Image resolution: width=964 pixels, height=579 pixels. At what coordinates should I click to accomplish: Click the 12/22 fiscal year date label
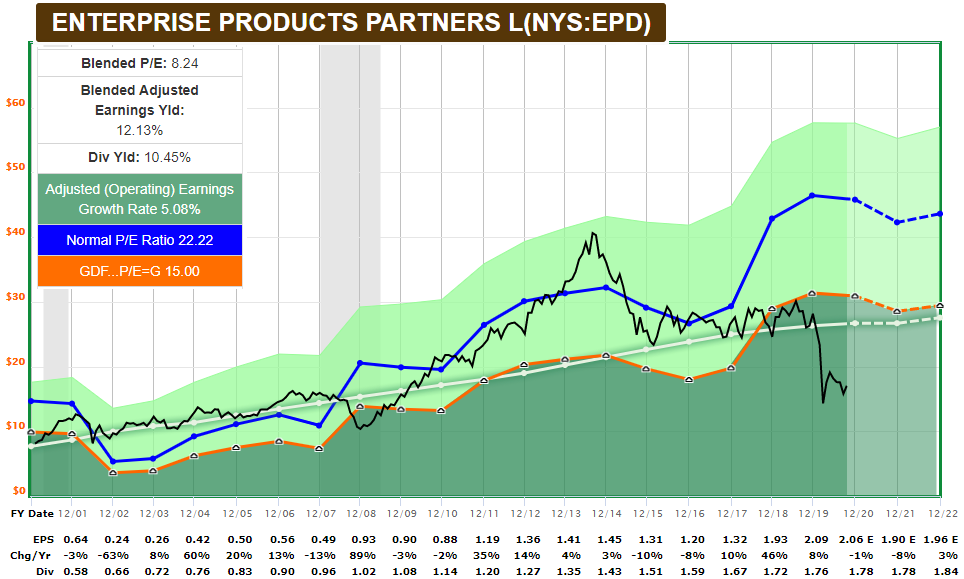[x=942, y=513]
